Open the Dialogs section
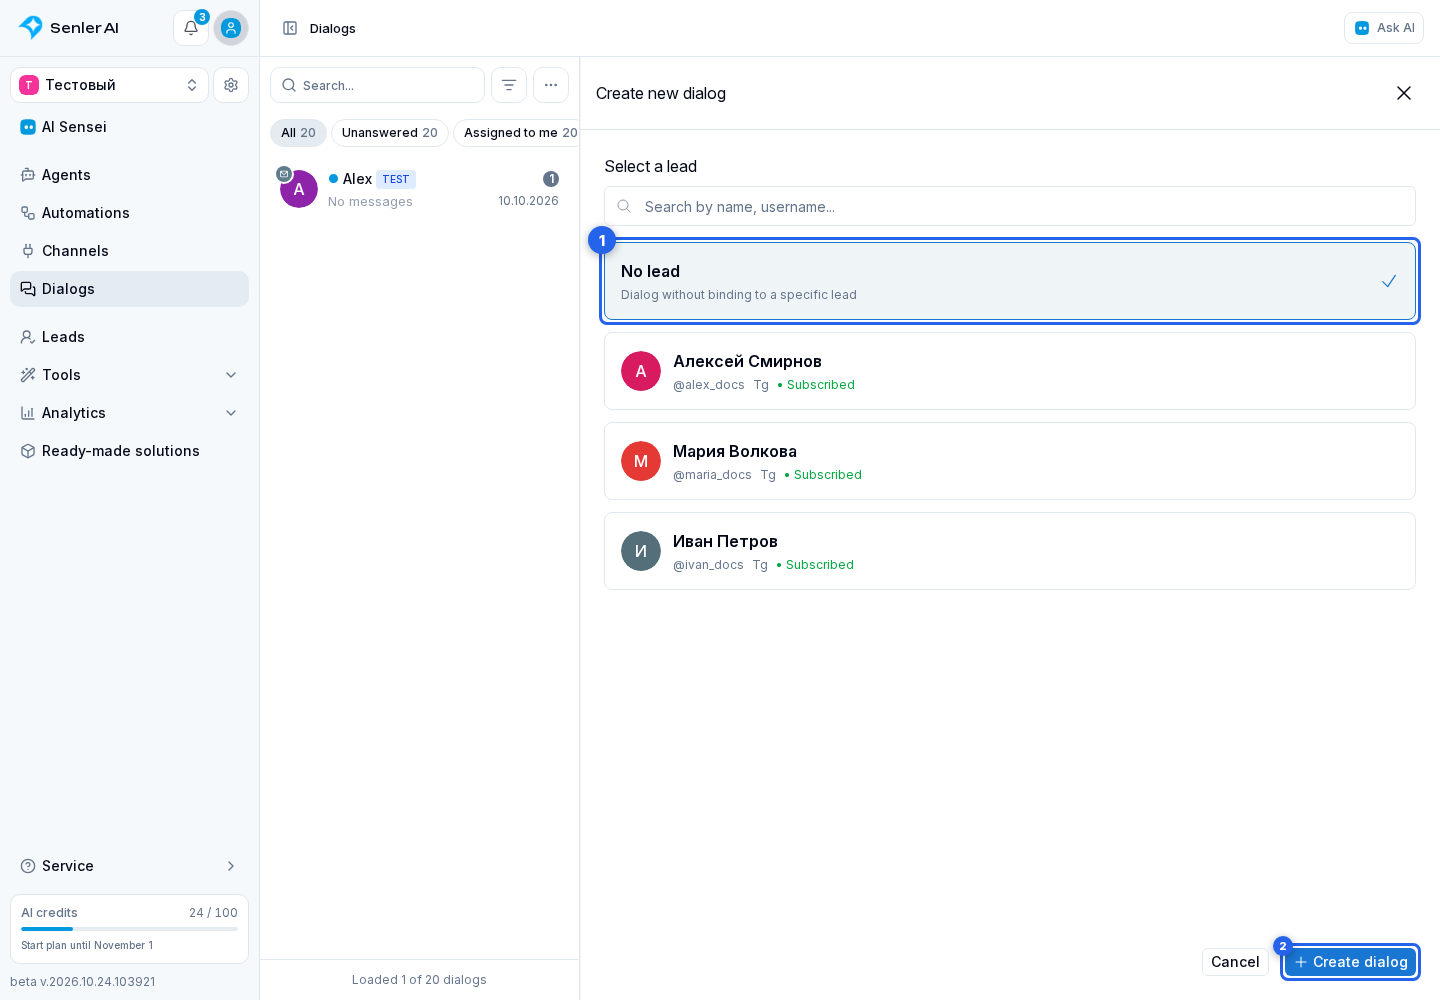This screenshot has width=1440, height=1000. (x=129, y=289)
